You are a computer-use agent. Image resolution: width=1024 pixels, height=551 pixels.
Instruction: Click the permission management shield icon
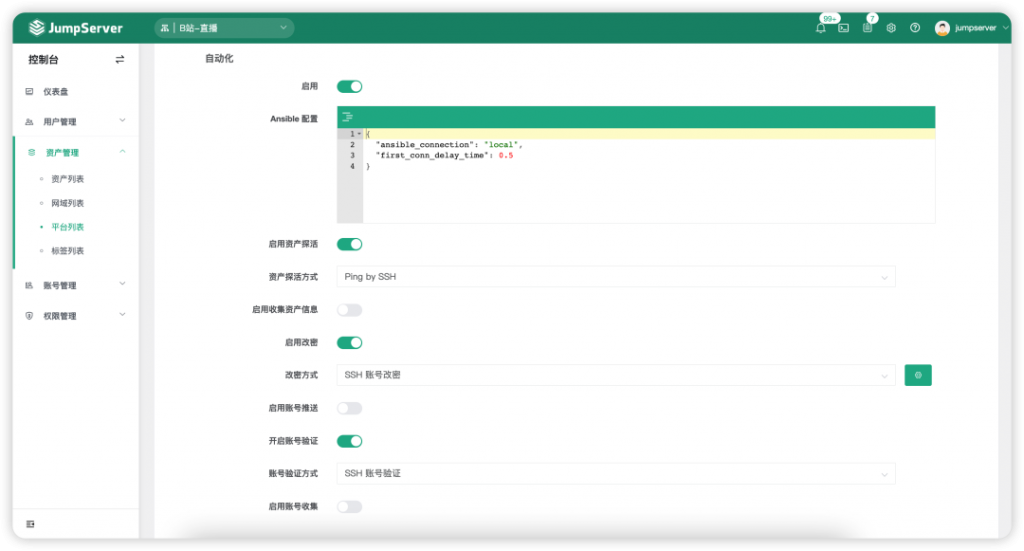click(x=29, y=315)
